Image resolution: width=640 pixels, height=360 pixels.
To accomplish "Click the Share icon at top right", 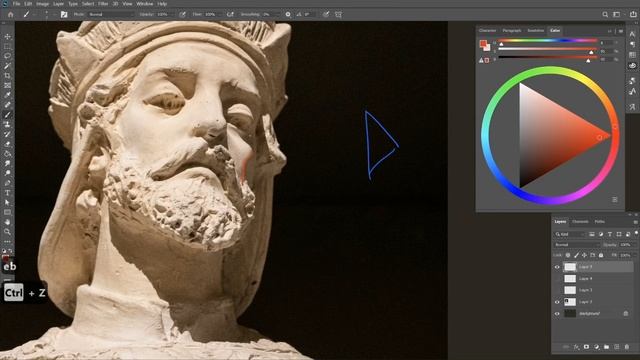I will tap(633, 14).
